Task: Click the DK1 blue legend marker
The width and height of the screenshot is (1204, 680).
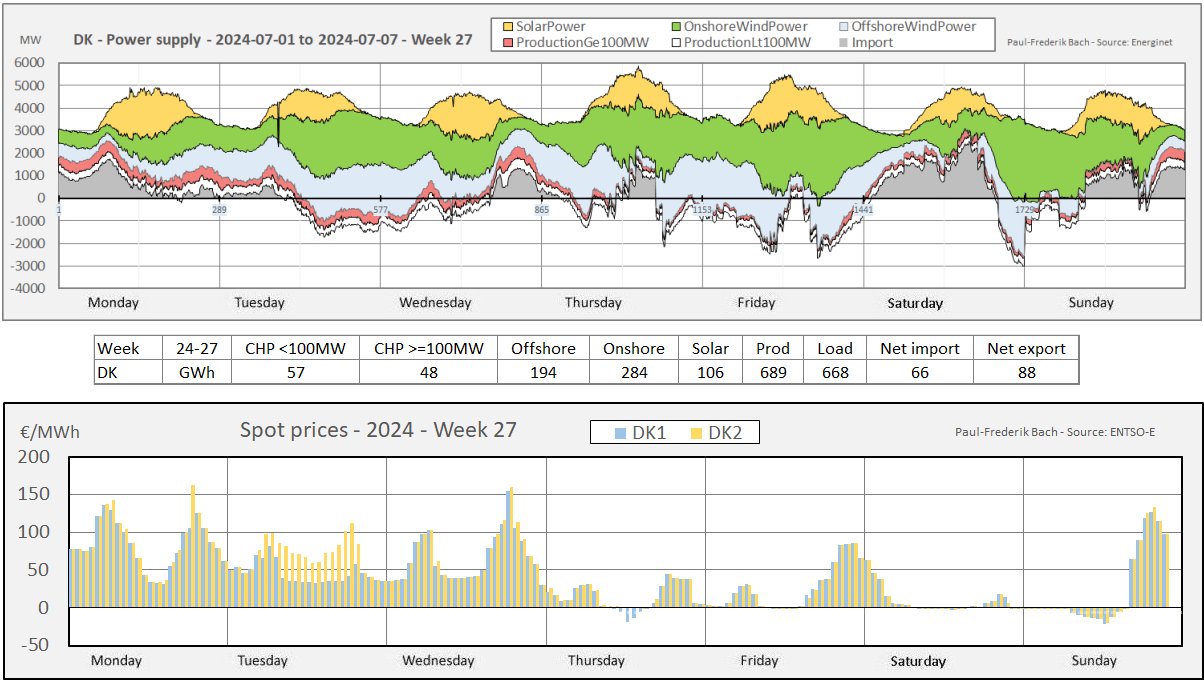Action: tap(621, 432)
